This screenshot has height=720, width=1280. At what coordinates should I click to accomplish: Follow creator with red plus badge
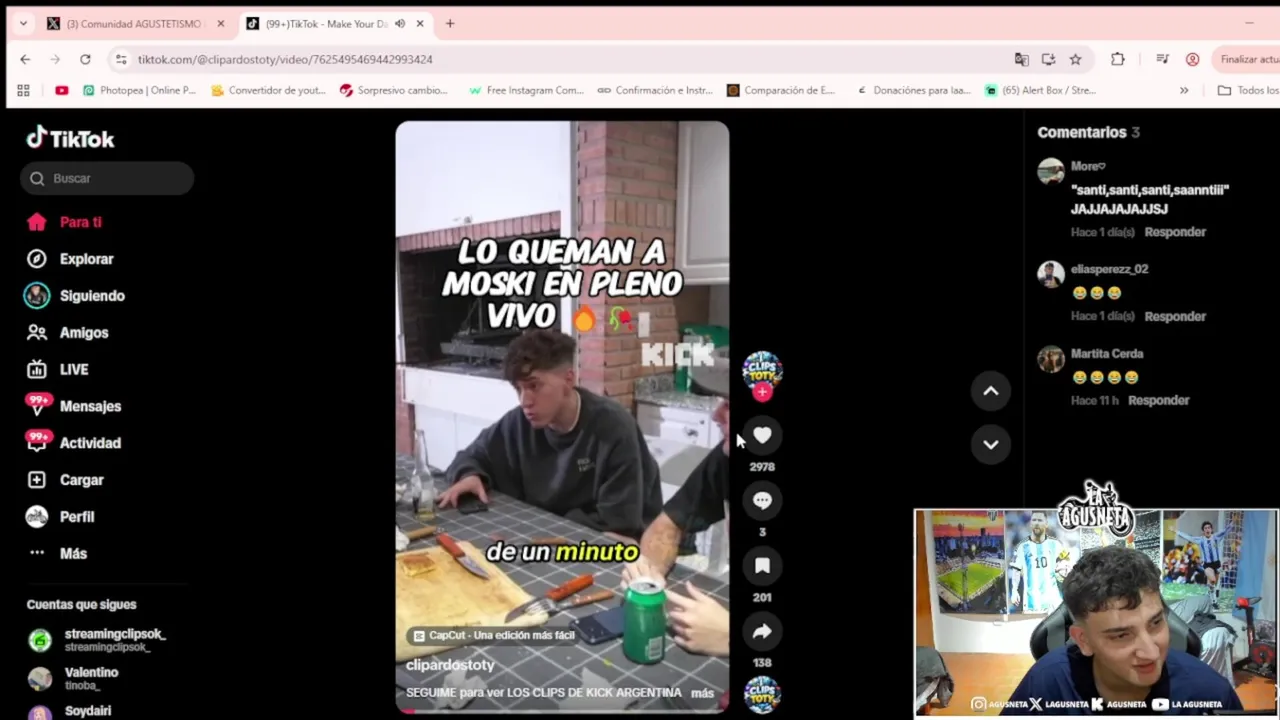pyautogui.click(x=762, y=392)
